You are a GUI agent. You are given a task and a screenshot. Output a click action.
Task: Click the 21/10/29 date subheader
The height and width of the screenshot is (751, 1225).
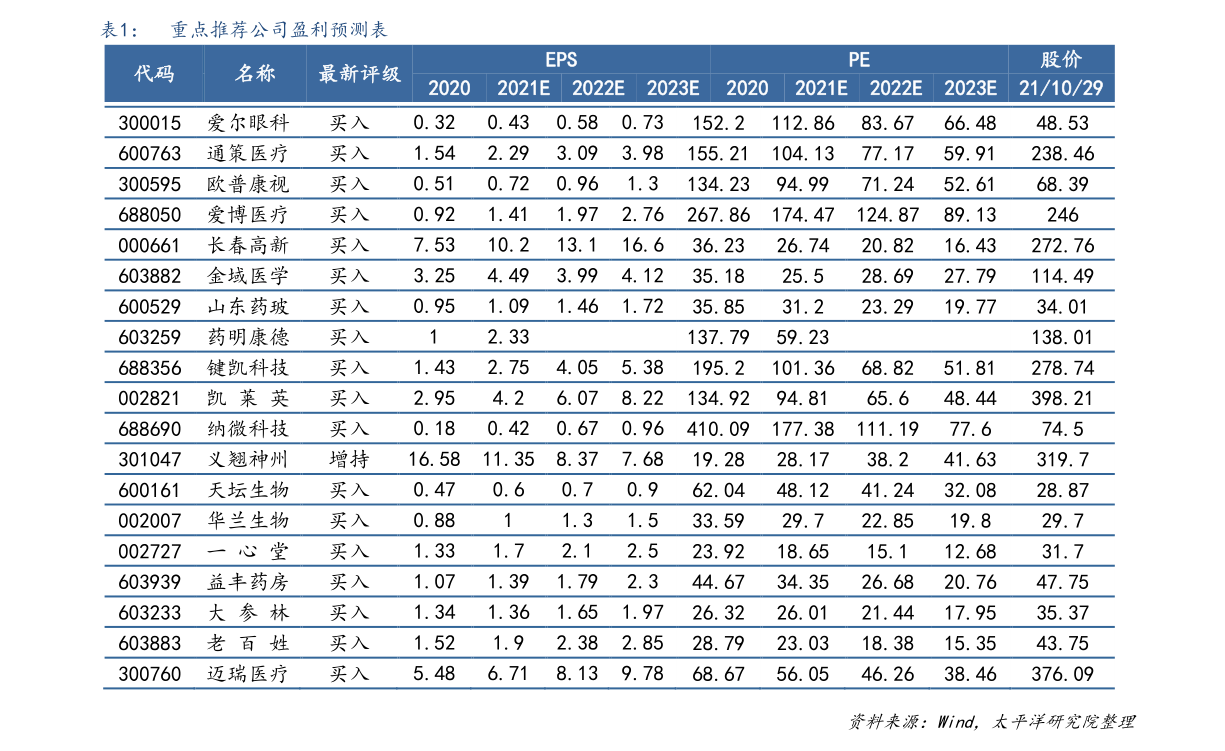coord(1061,88)
